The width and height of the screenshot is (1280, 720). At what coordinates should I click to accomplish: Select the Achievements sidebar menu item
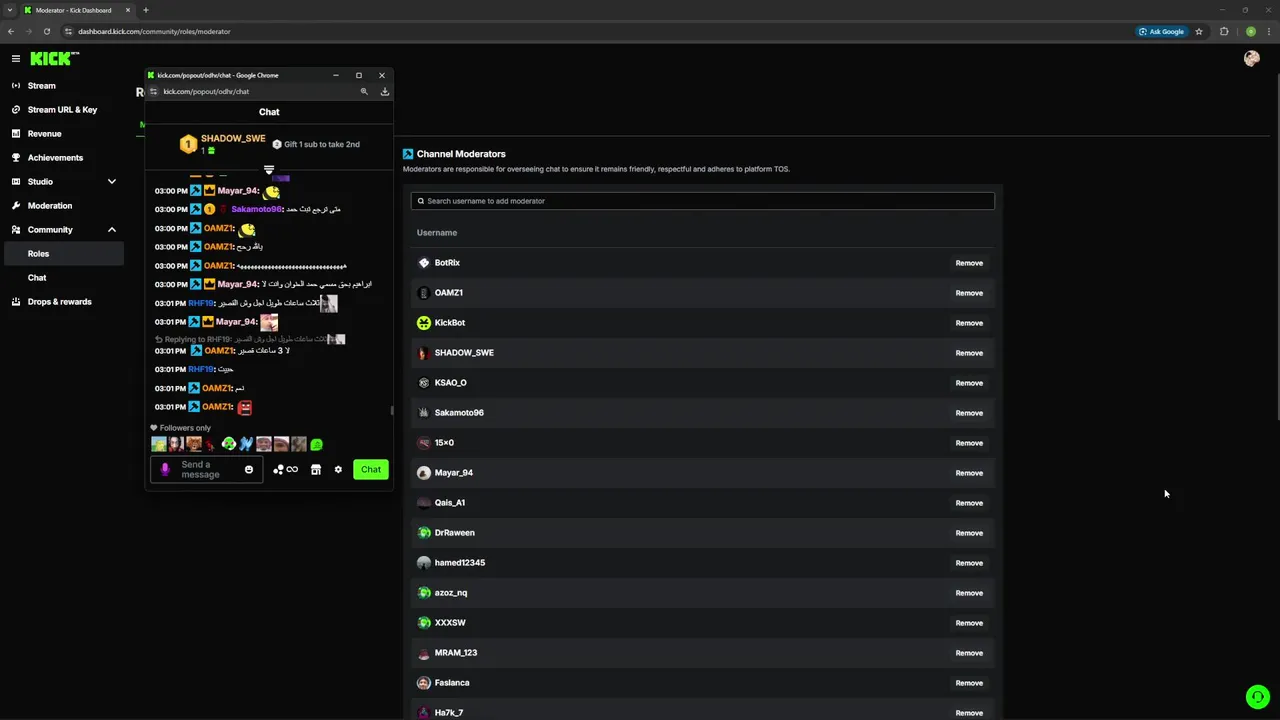(x=62, y=158)
